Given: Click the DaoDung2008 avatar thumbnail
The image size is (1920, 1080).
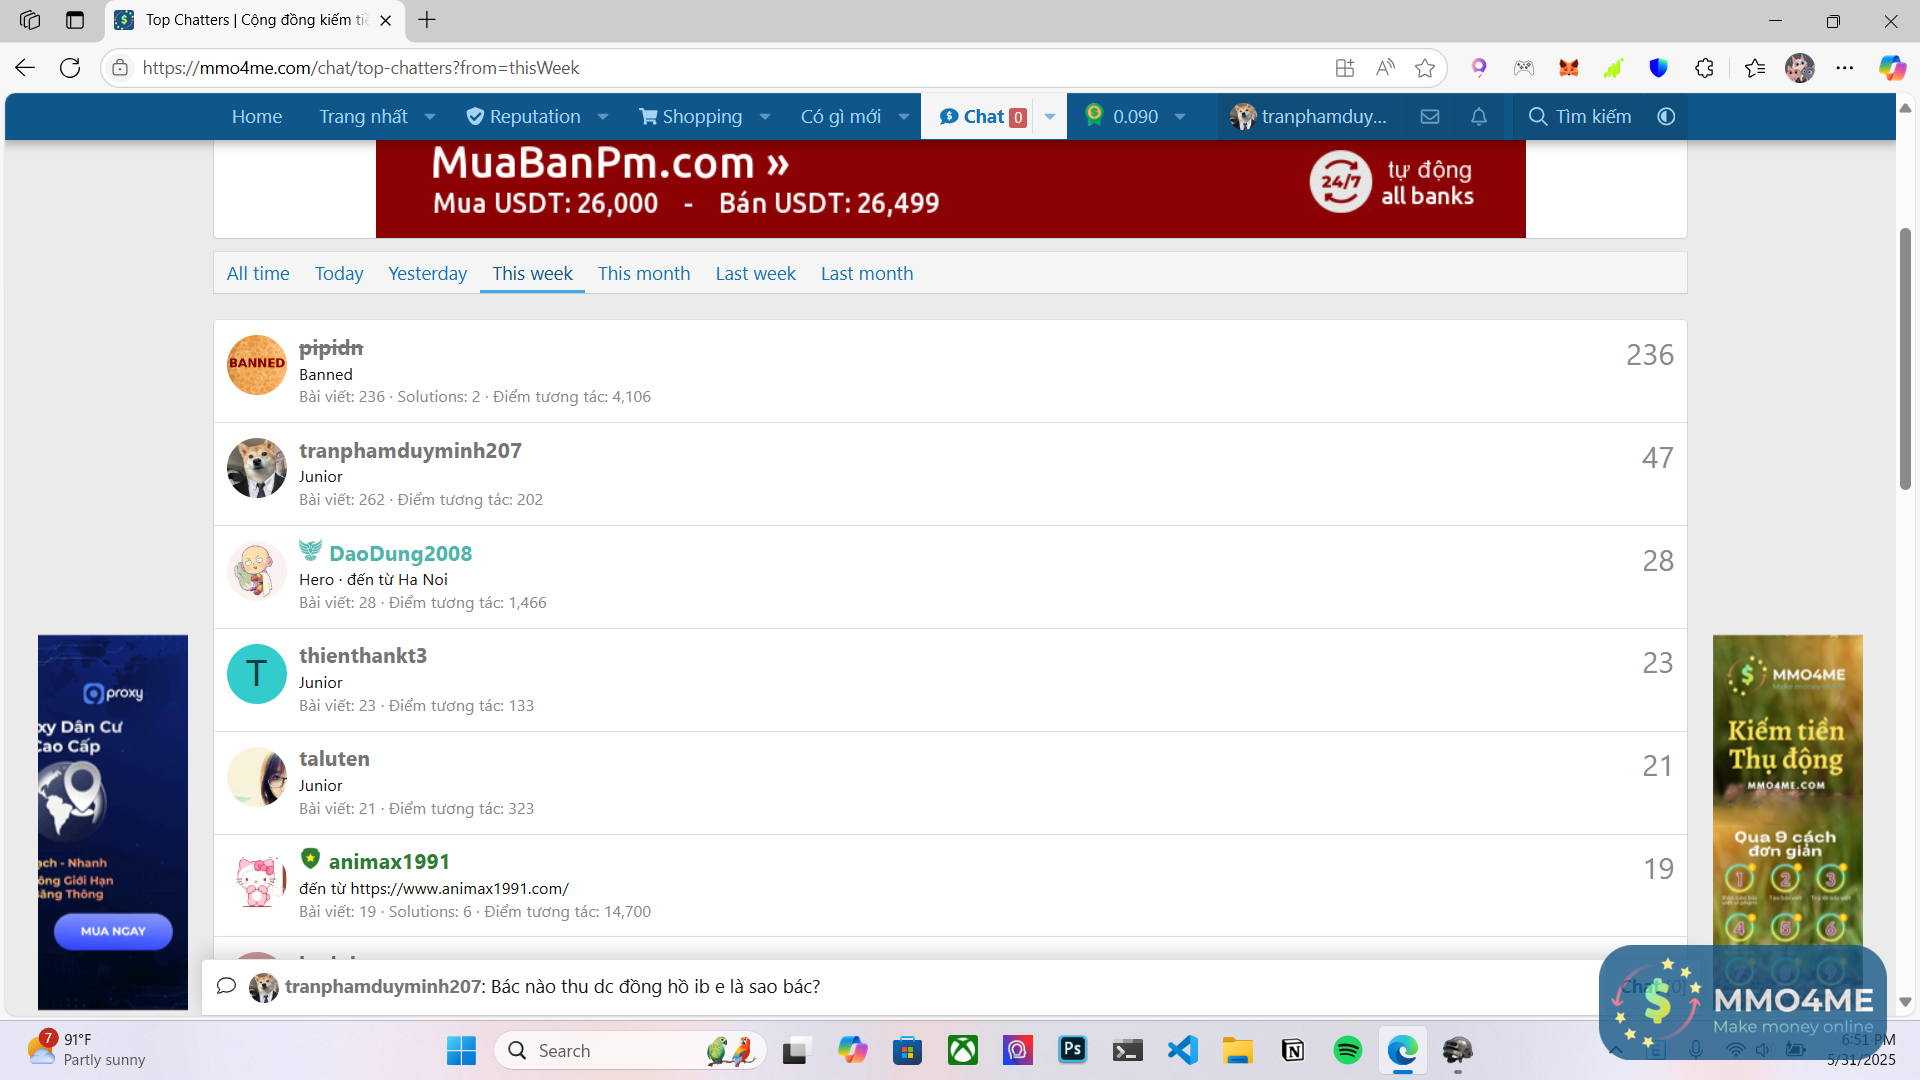Looking at the screenshot, I should click(257, 571).
